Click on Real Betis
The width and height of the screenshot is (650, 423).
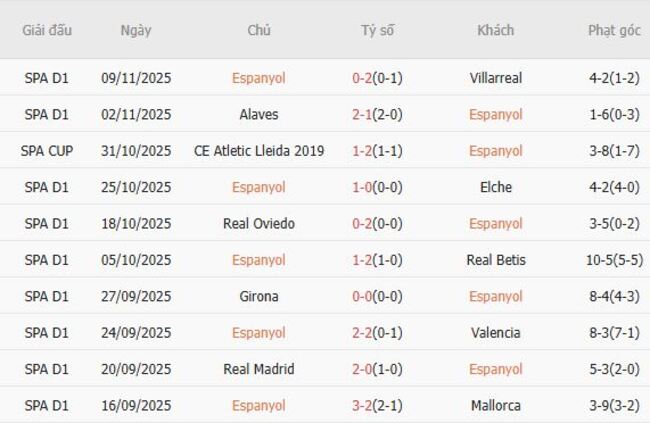pyautogui.click(x=495, y=260)
